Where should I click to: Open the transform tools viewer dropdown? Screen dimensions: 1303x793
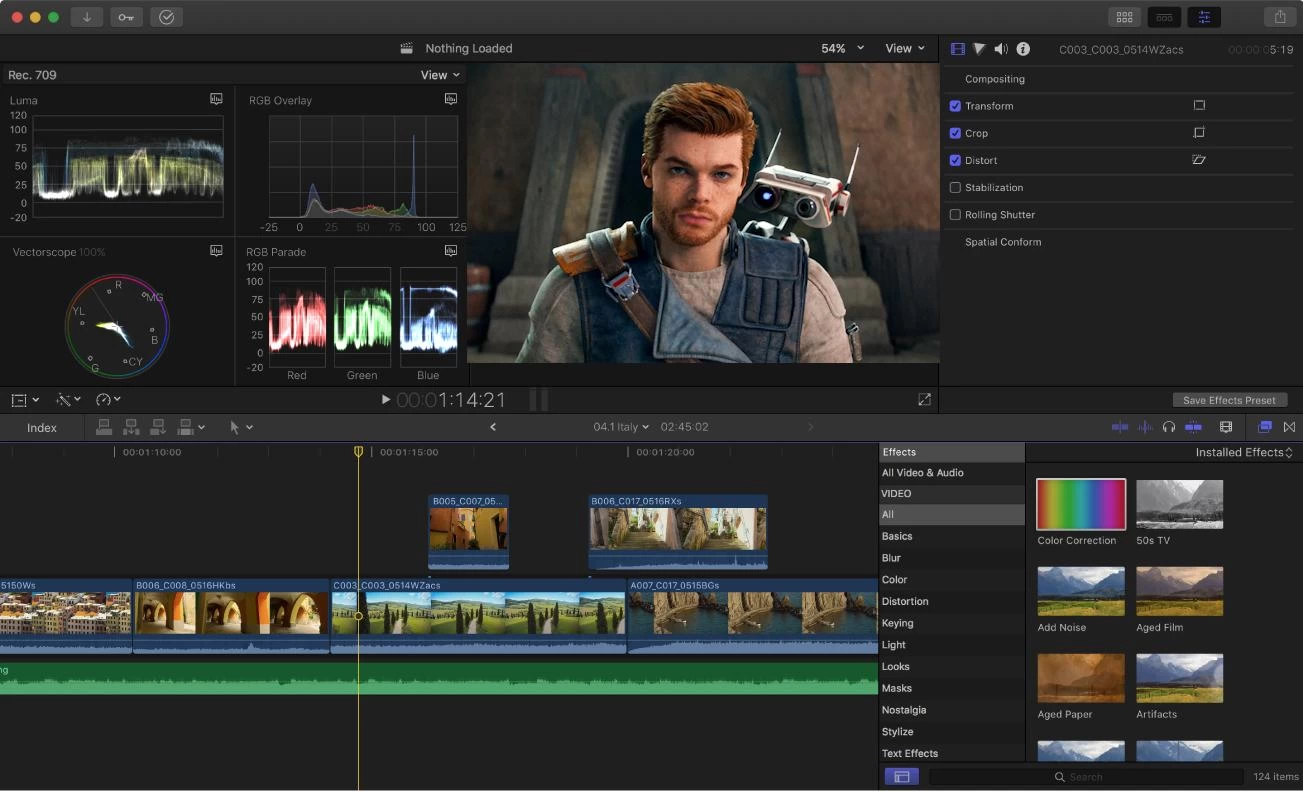26,399
